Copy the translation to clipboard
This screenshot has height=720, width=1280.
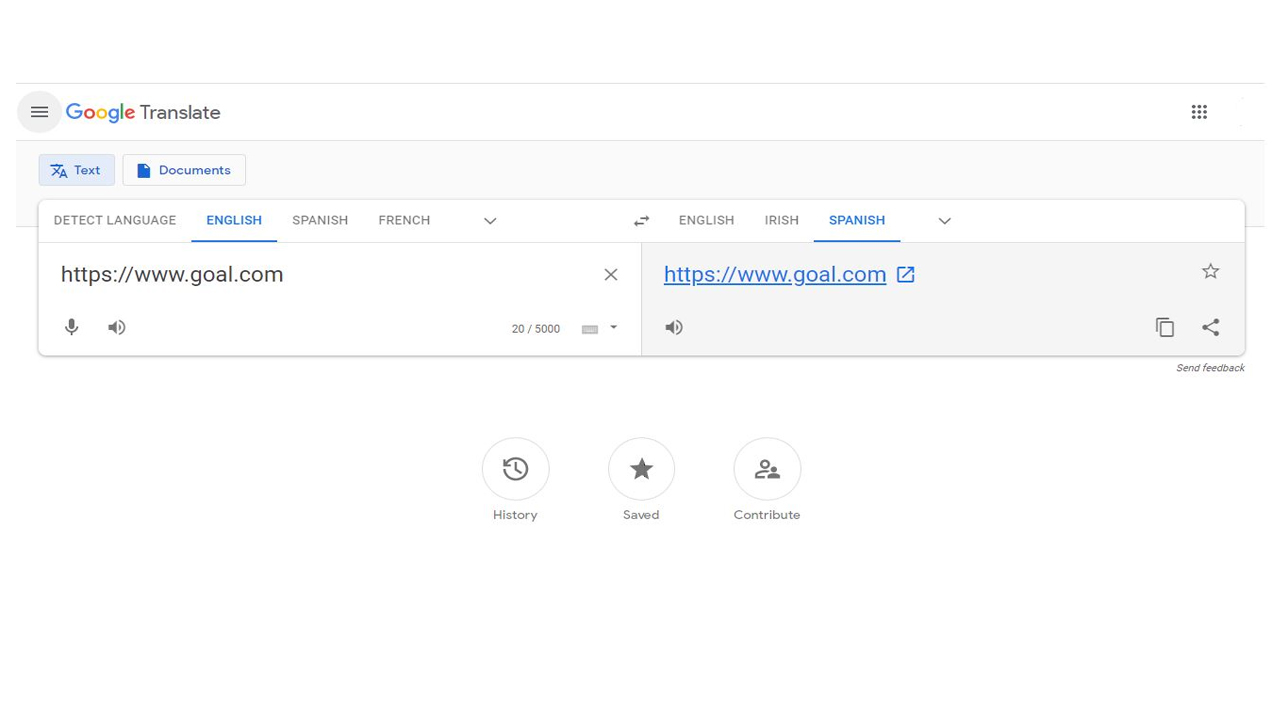tap(1164, 327)
